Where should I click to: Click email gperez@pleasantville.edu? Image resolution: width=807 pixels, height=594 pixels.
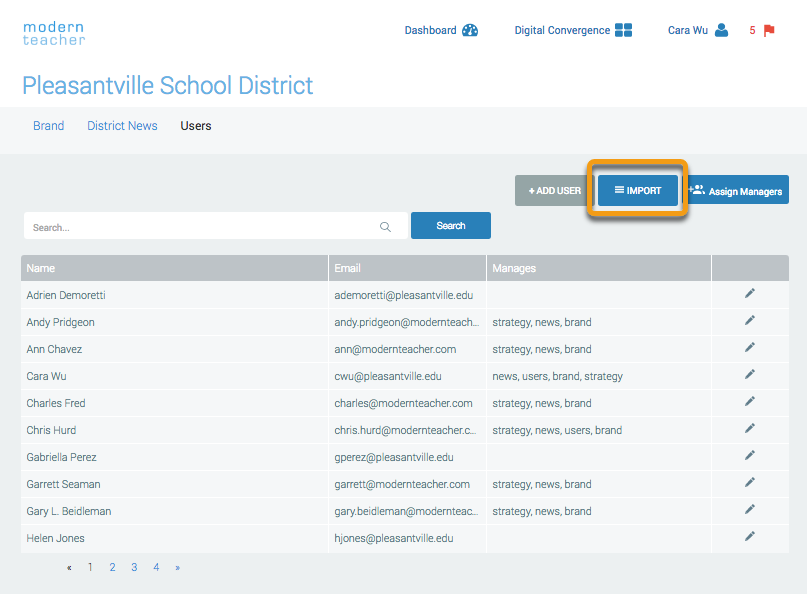[394, 457]
